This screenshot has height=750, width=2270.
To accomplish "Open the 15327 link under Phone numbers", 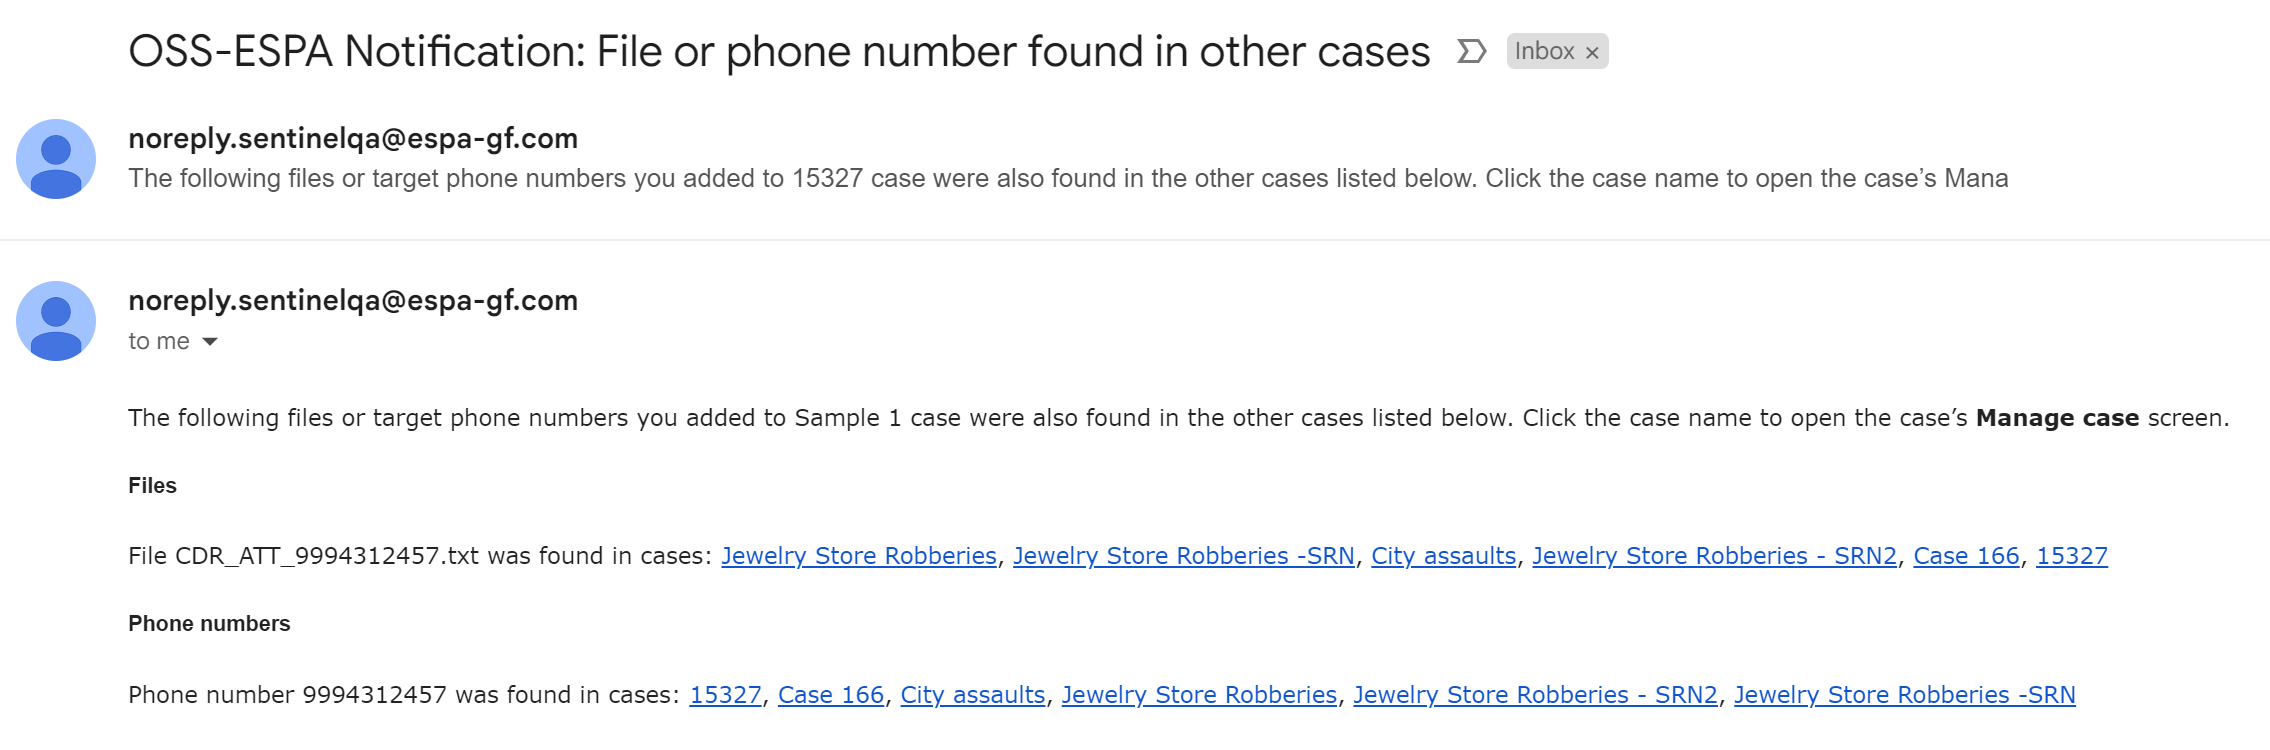I will [x=726, y=695].
